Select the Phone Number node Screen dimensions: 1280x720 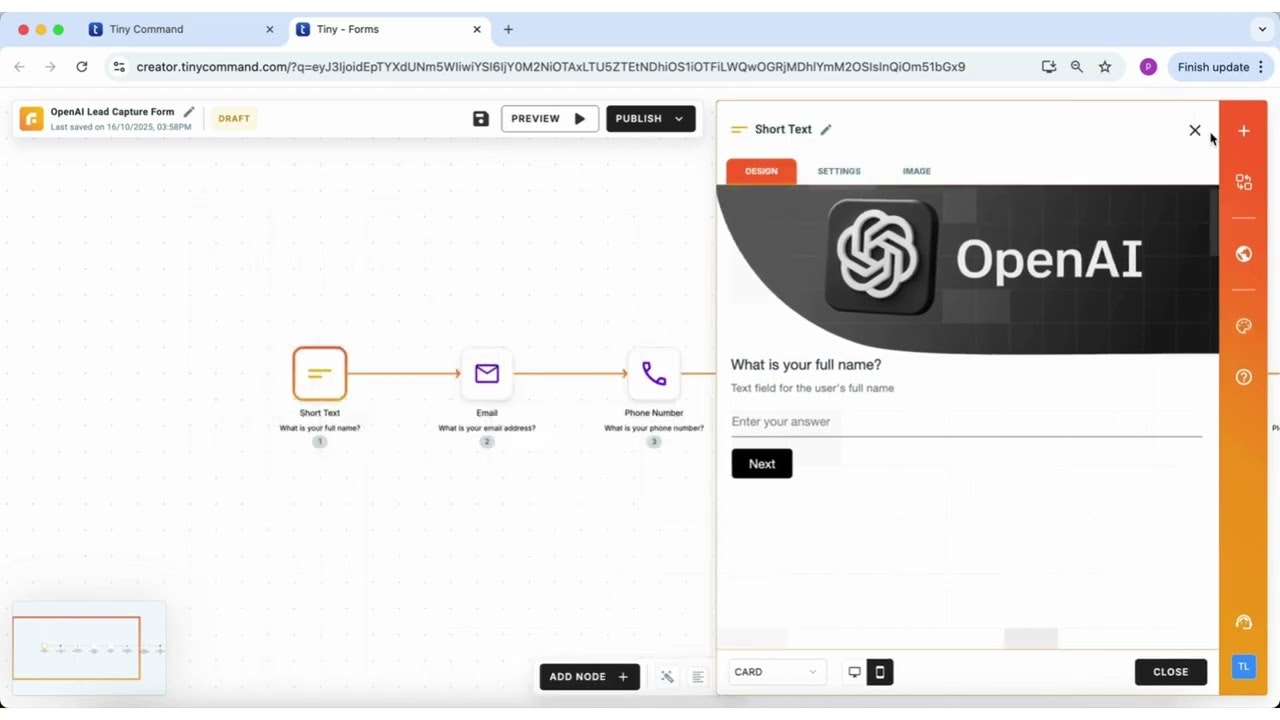click(654, 374)
